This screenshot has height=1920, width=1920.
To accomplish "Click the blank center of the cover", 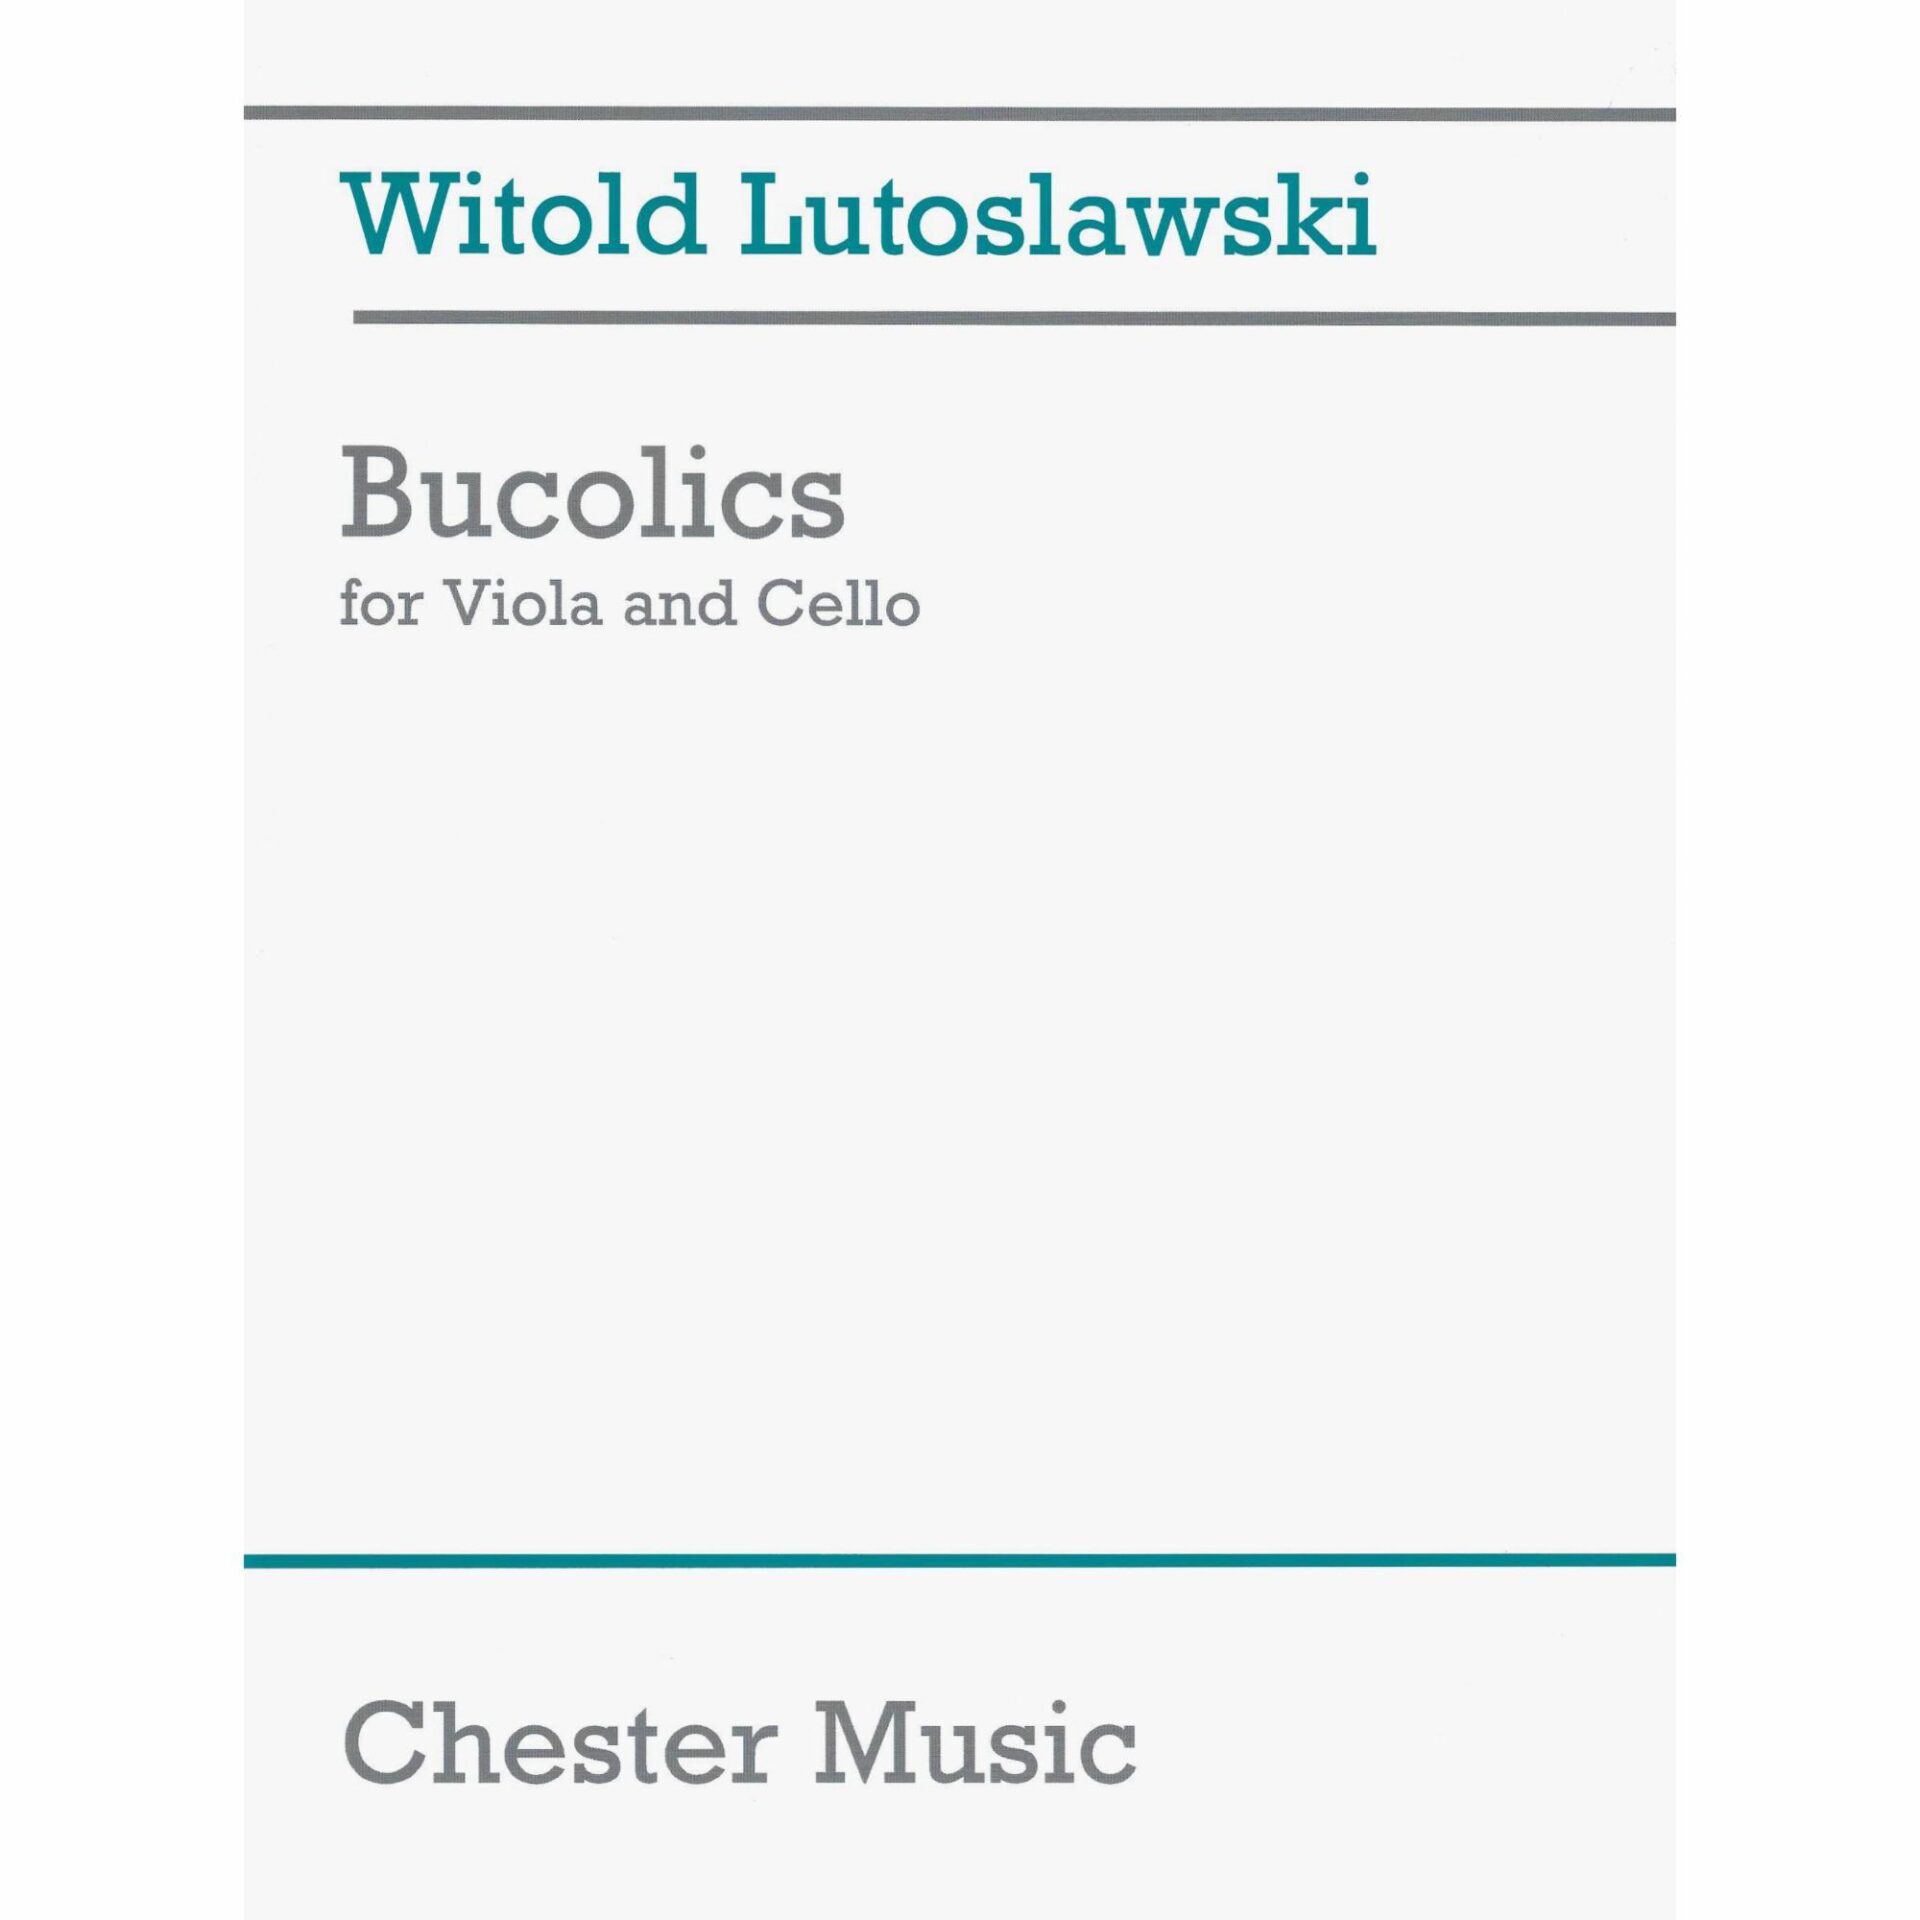I will point(959,1050).
